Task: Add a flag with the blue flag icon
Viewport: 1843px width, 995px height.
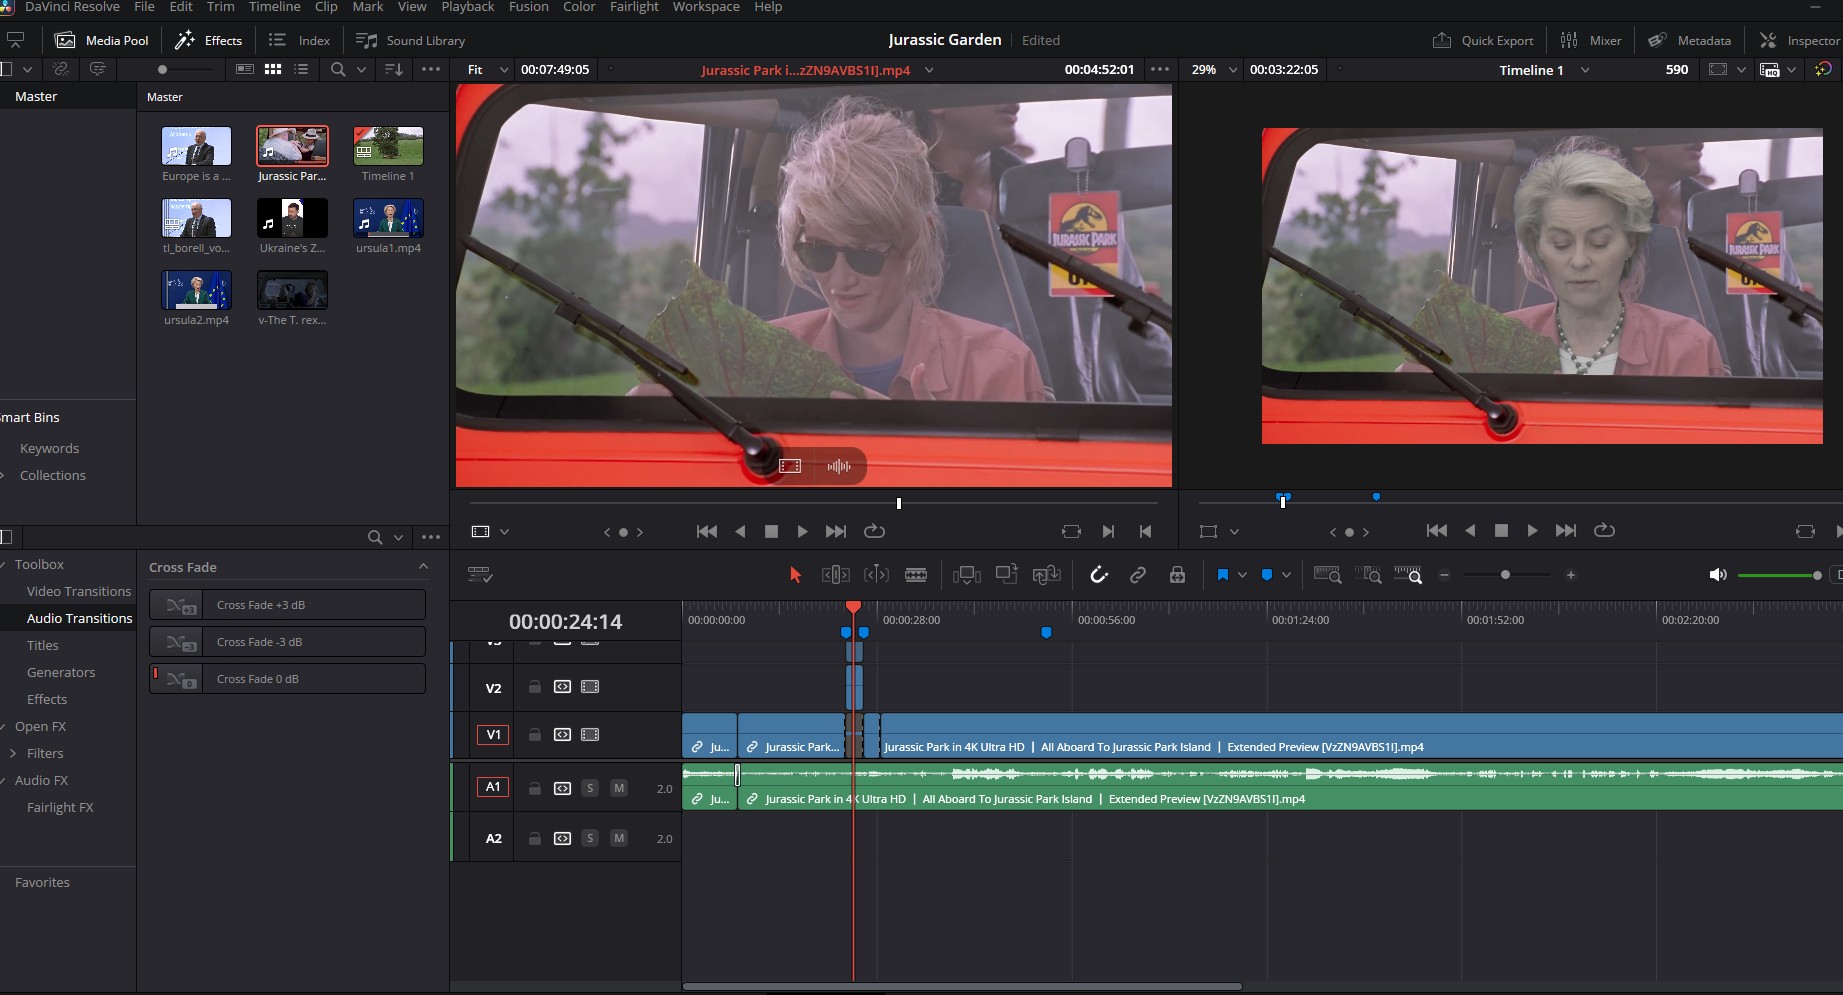Action: (1223, 575)
